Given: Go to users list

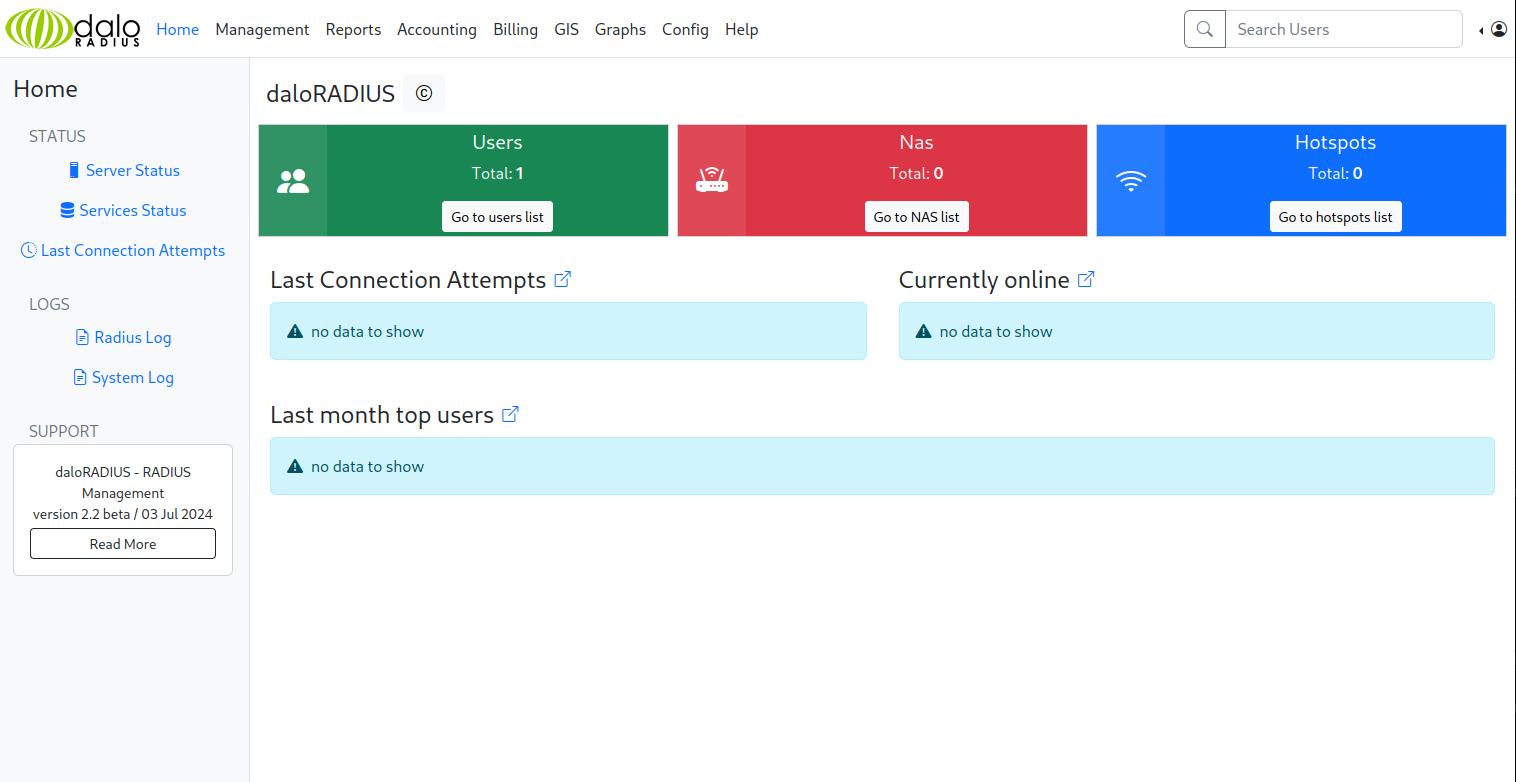Looking at the screenshot, I should (x=497, y=217).
